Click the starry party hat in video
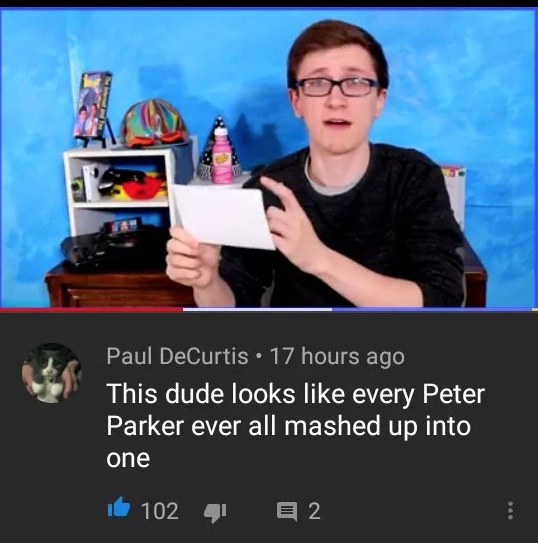The width and height of the screenshot is (538, 544). 219,148
